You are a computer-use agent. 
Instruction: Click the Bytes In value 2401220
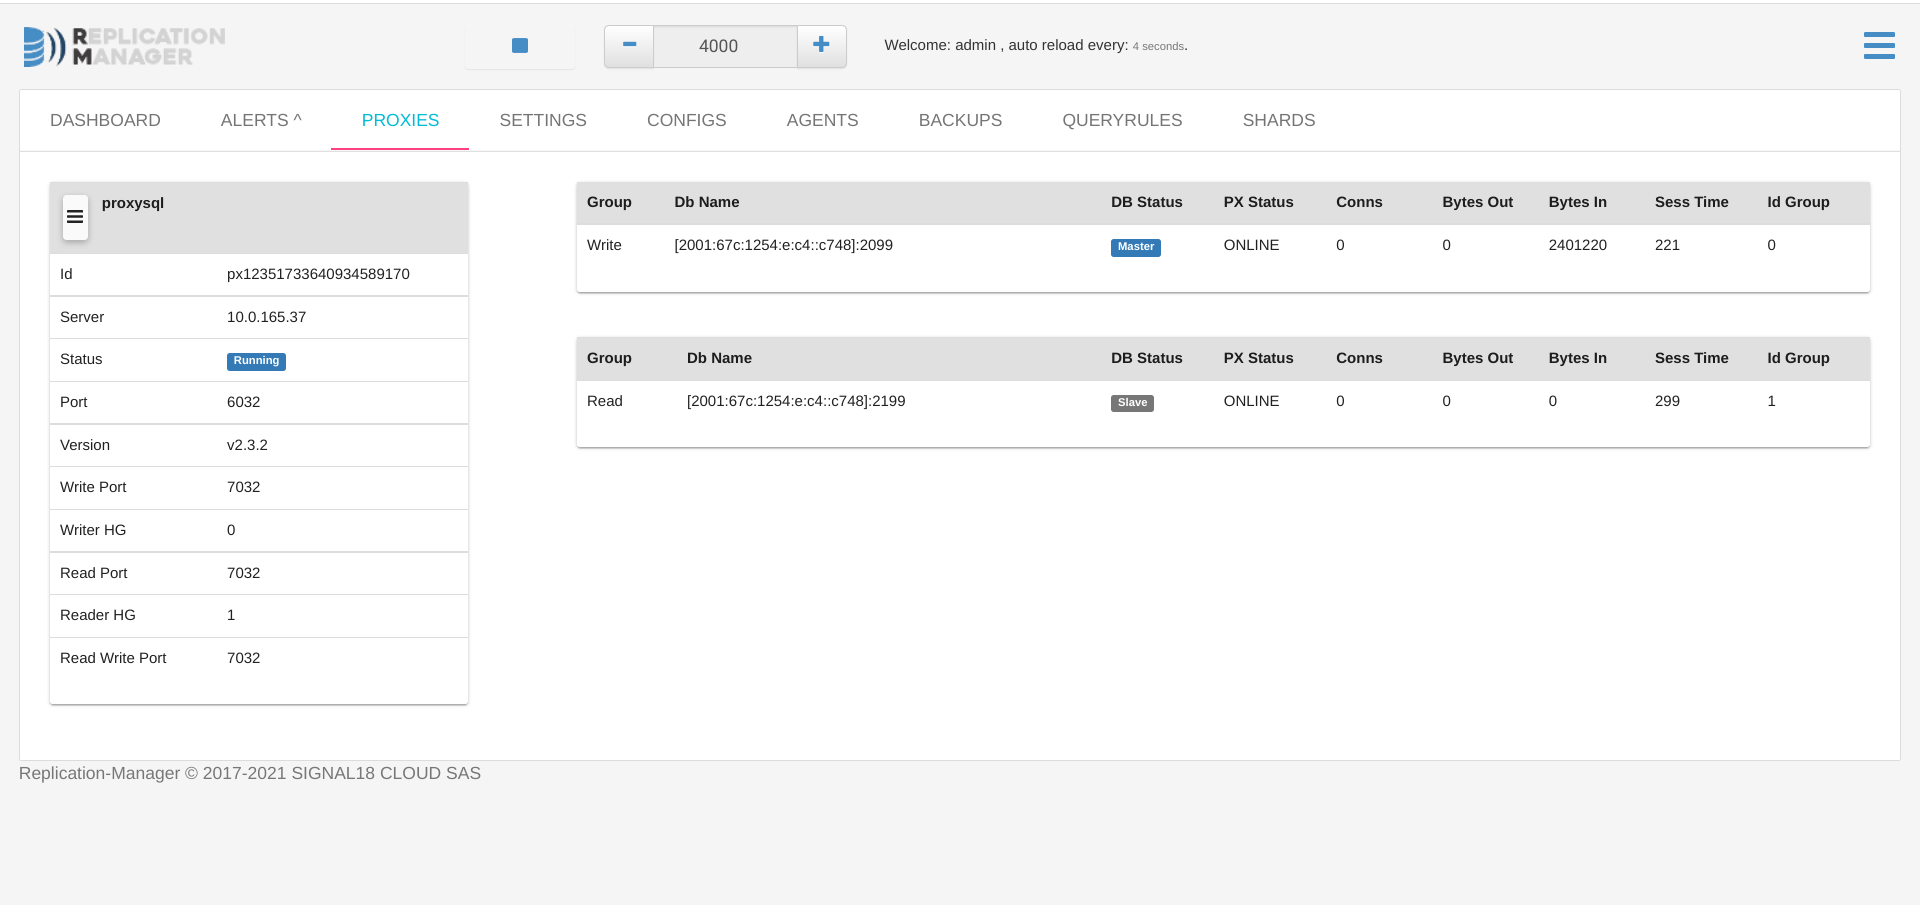(1577, 245)
